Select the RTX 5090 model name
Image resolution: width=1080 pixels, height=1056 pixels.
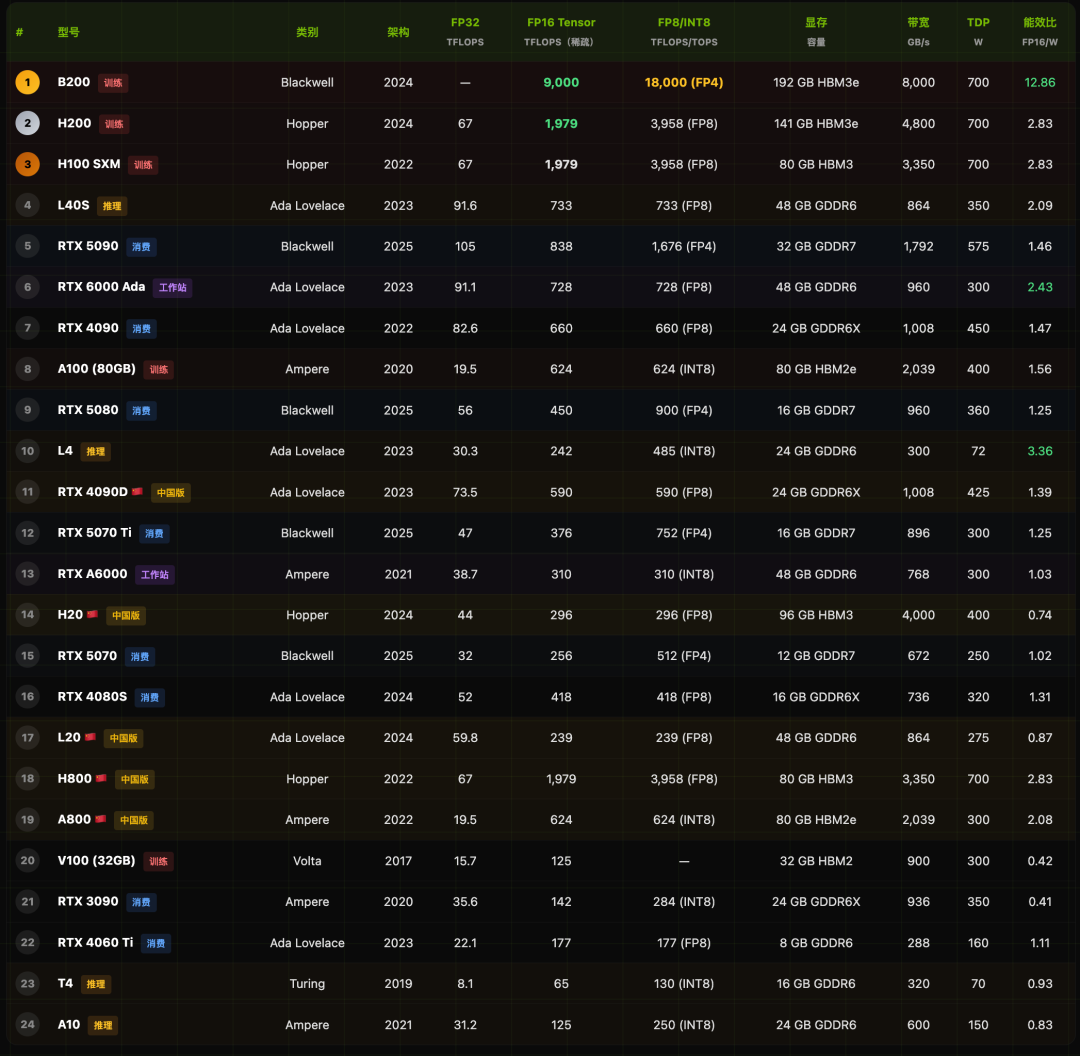(x=88, y=246)
